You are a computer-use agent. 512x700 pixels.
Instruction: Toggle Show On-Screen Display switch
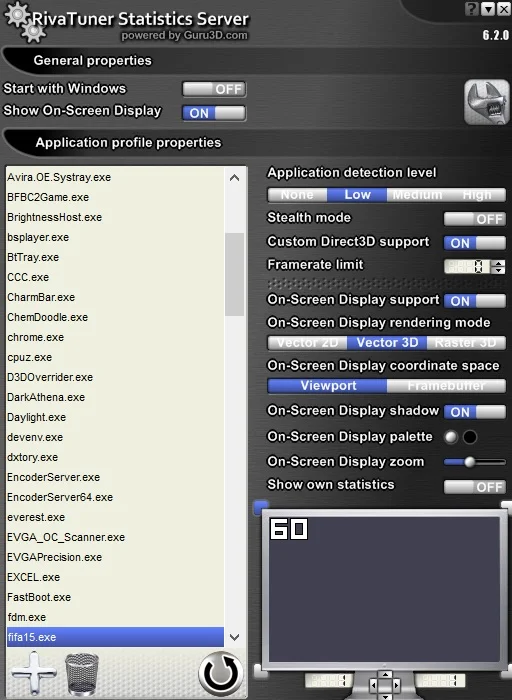coord(214,113)
